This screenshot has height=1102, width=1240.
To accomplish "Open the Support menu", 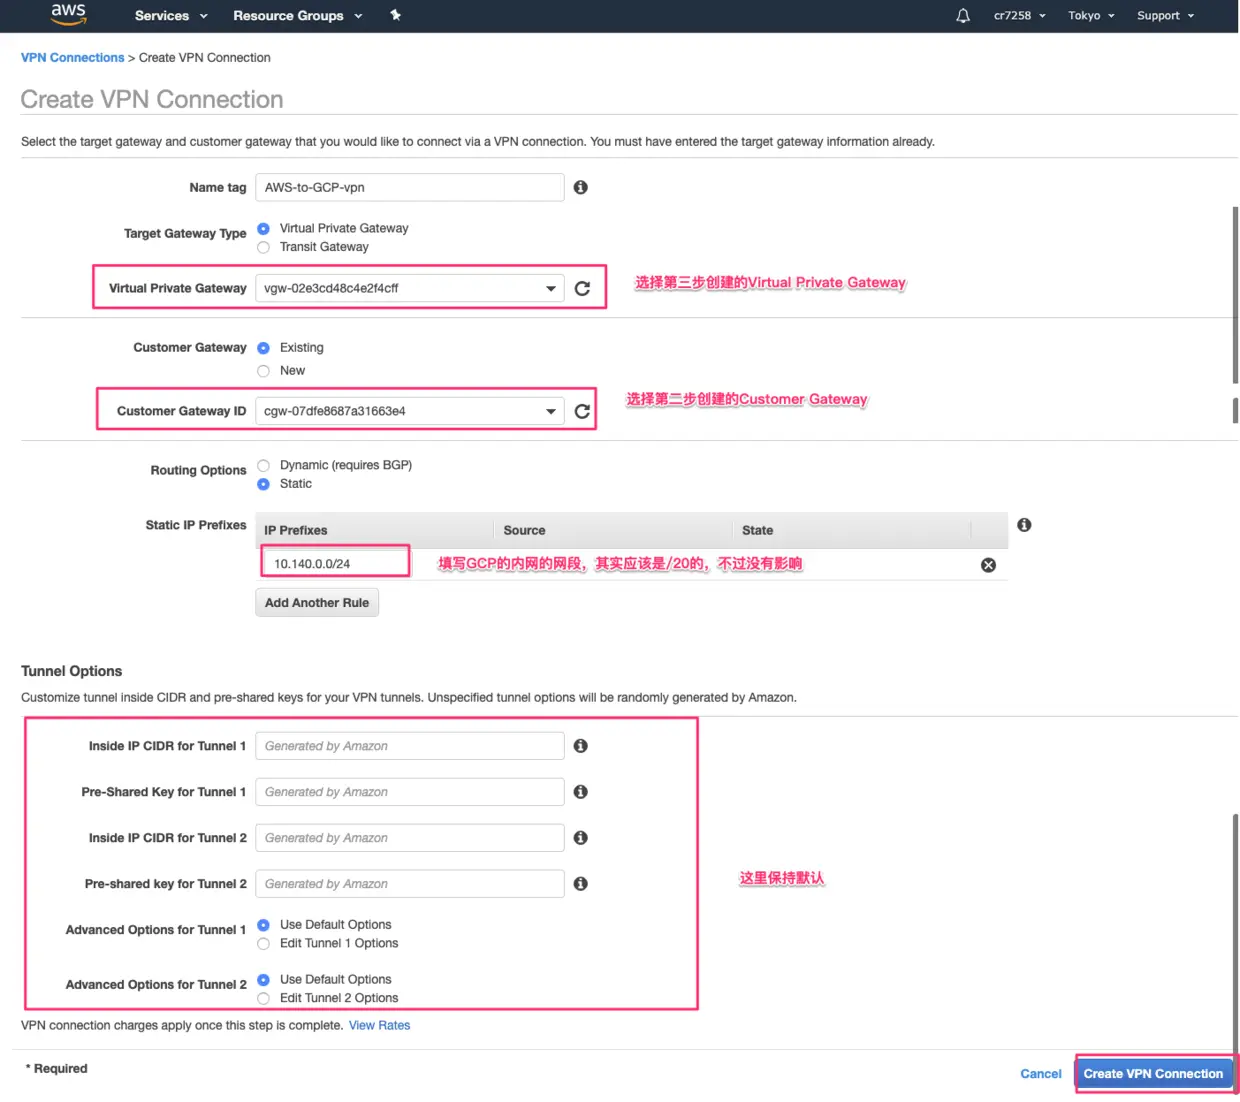I will [x=1166, y=16].
